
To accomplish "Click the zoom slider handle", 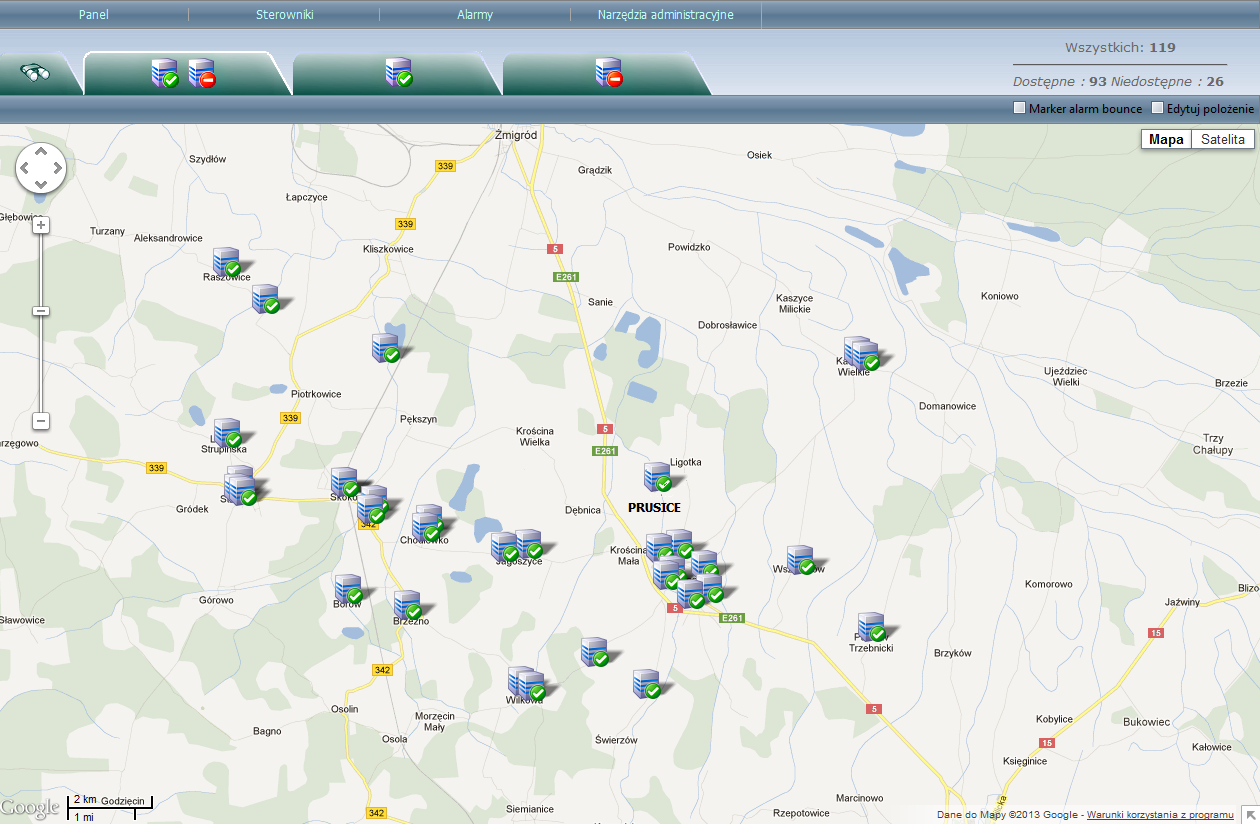I will coord(41,311).
